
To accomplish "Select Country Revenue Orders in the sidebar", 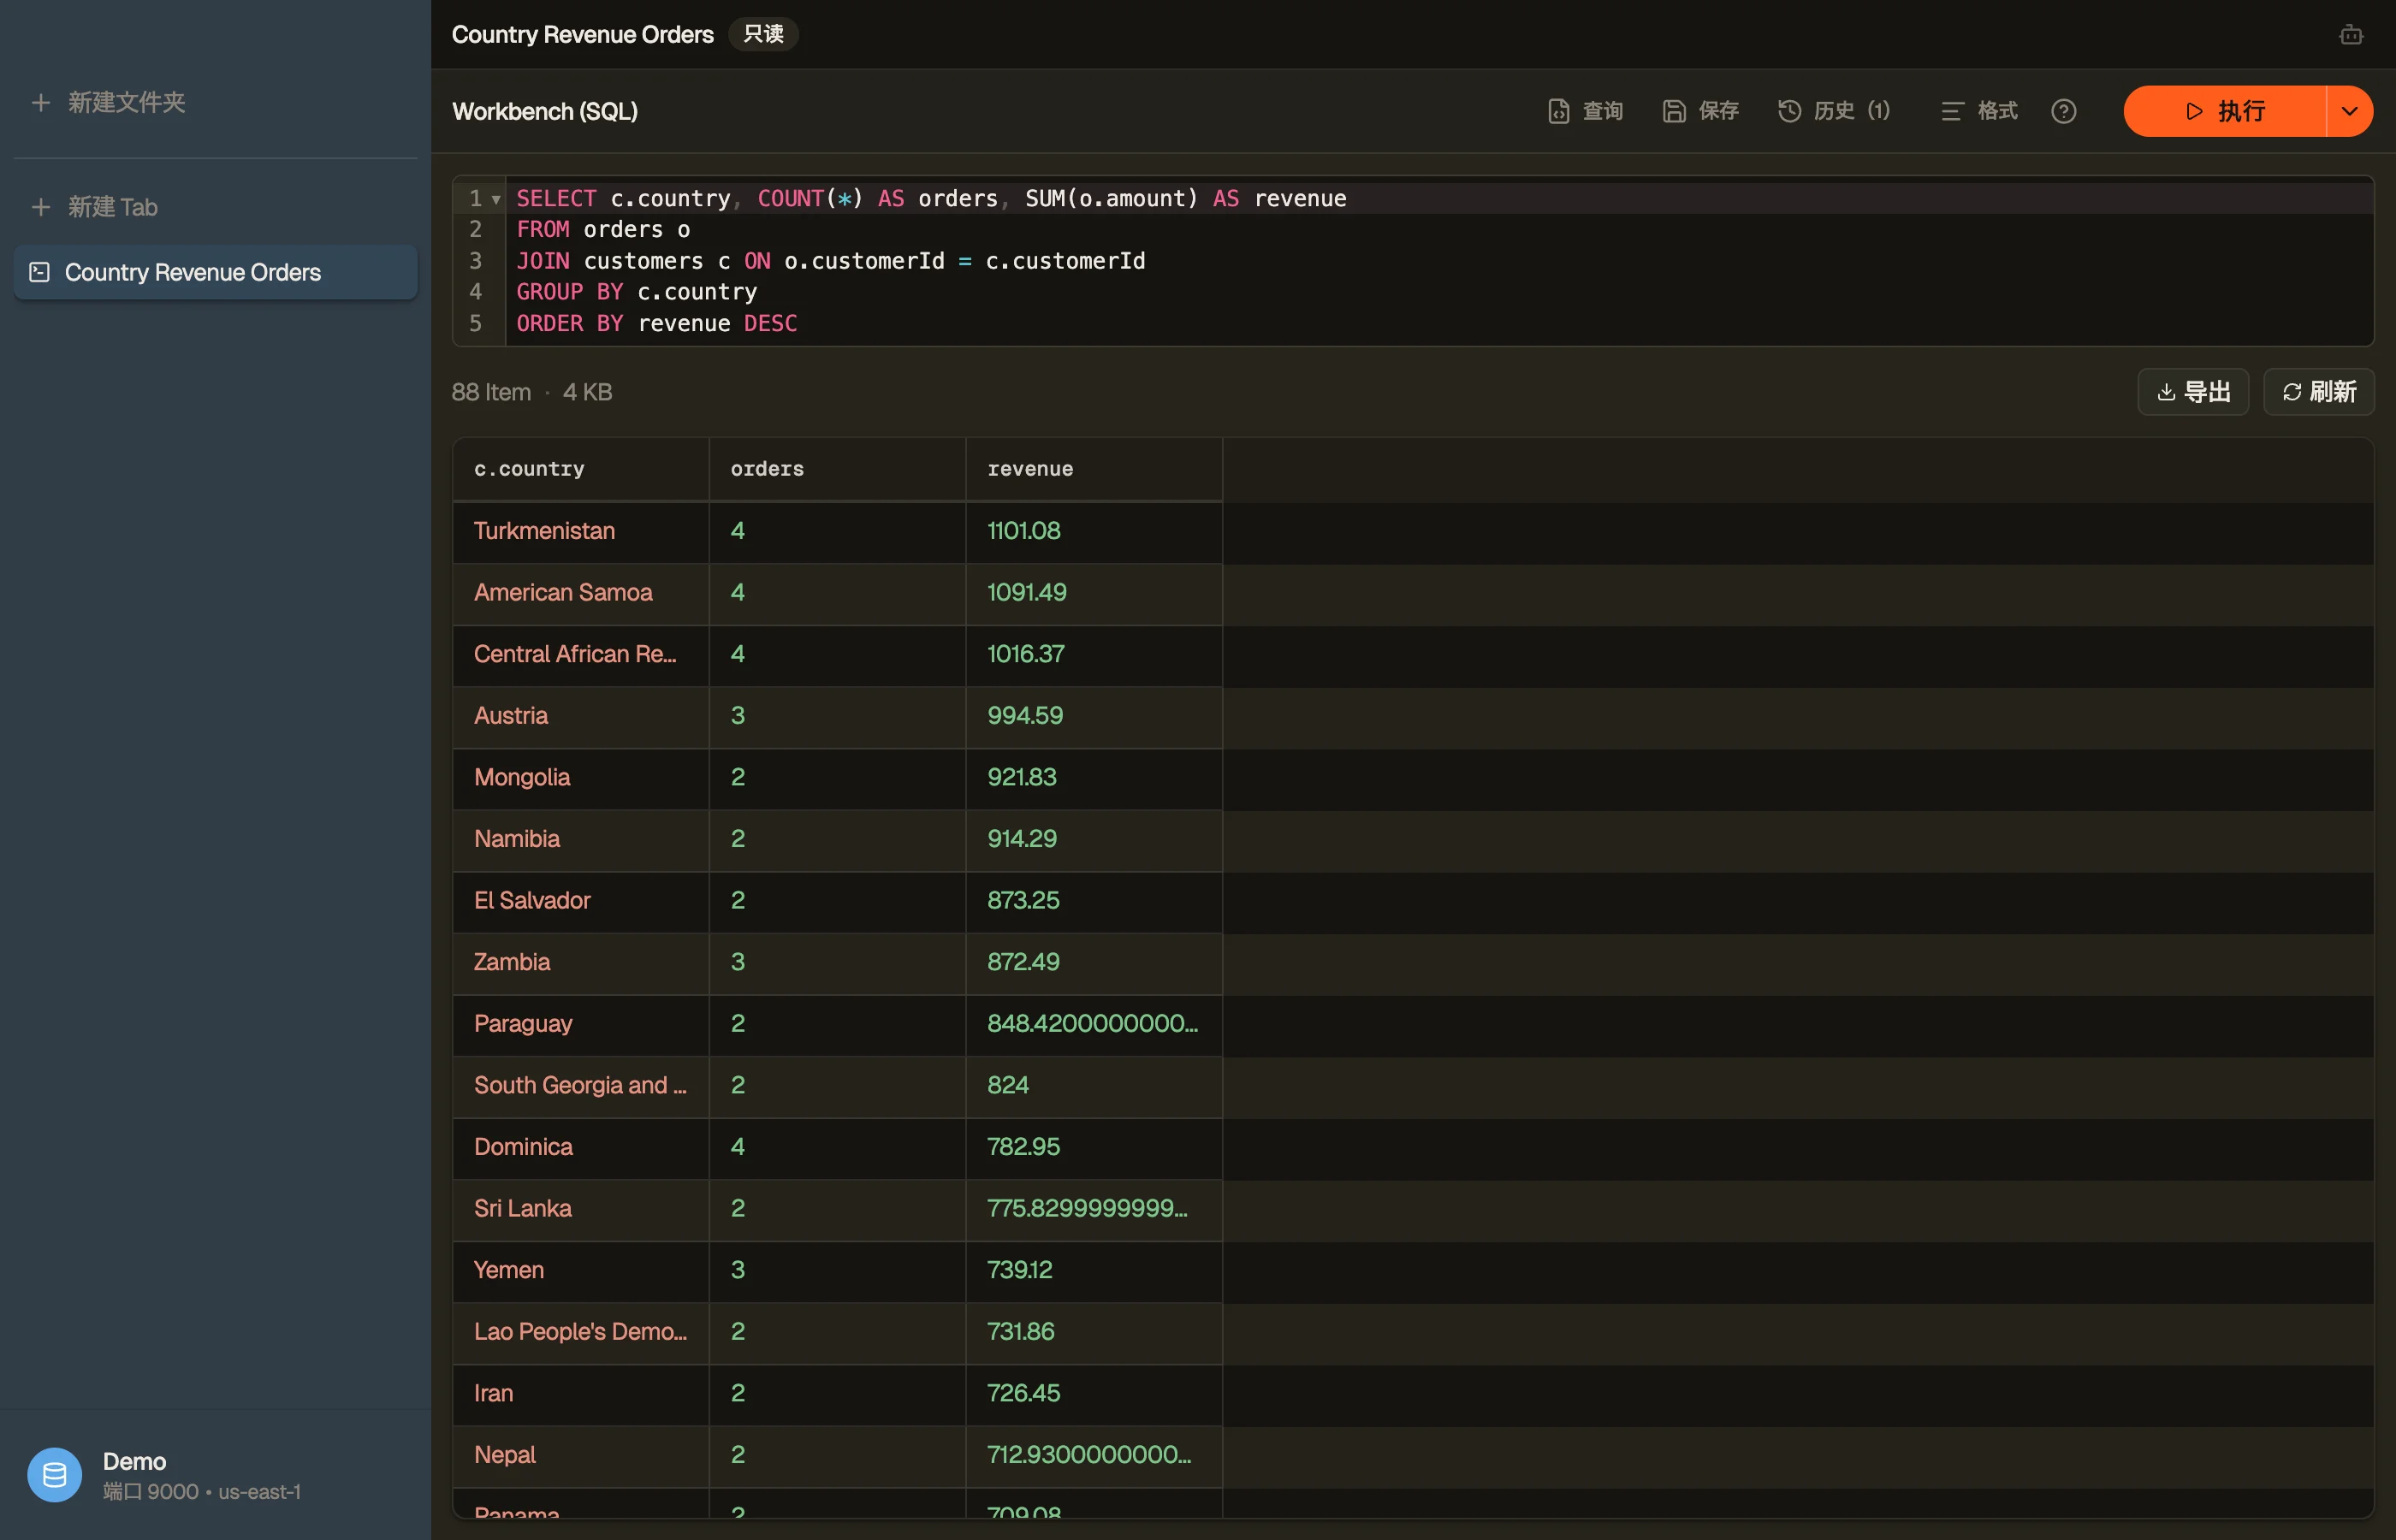I will (x=215, y=272).
